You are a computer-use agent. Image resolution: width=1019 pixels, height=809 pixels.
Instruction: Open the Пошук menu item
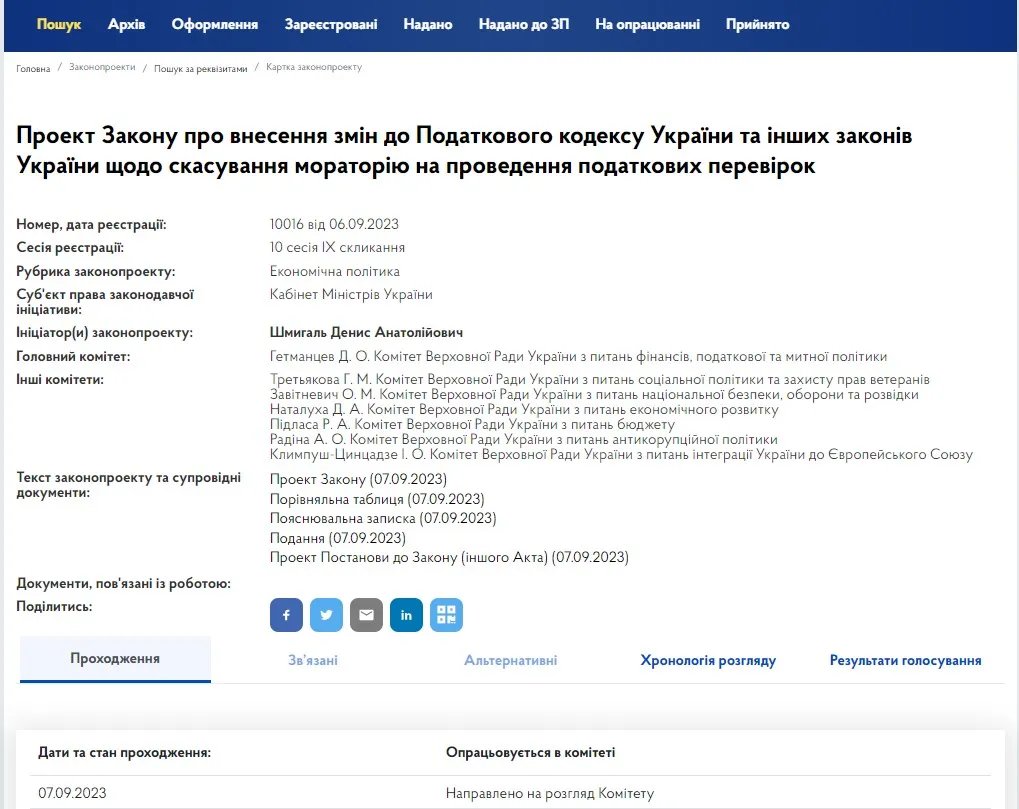tap(59, 24)
